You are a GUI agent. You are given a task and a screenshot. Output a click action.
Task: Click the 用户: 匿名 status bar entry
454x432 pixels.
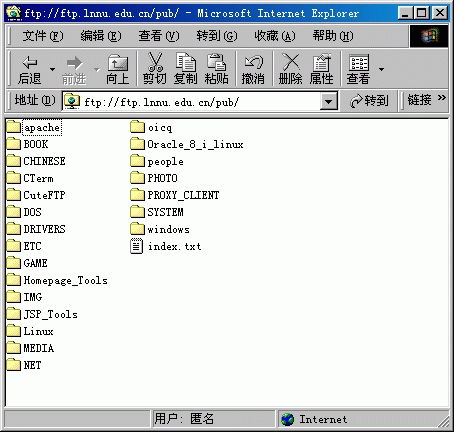(184, 419)
